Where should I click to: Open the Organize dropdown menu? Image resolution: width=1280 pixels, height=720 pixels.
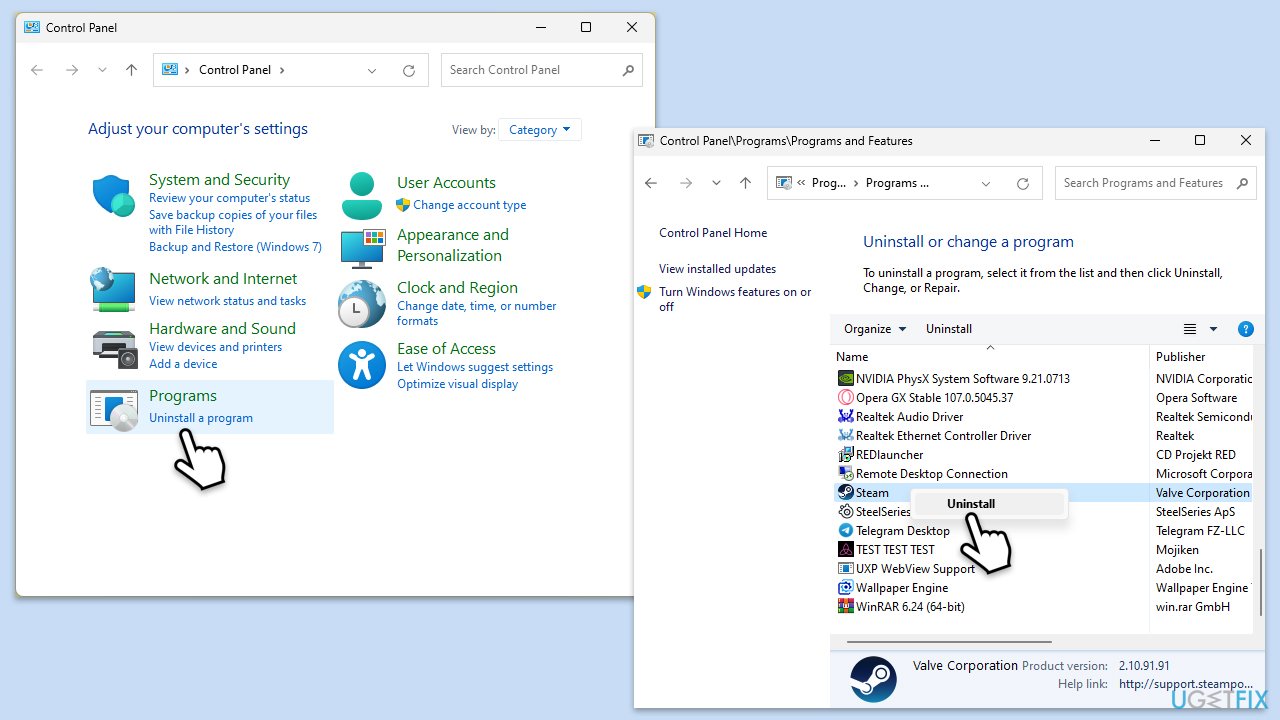click(x=875, y=329)
